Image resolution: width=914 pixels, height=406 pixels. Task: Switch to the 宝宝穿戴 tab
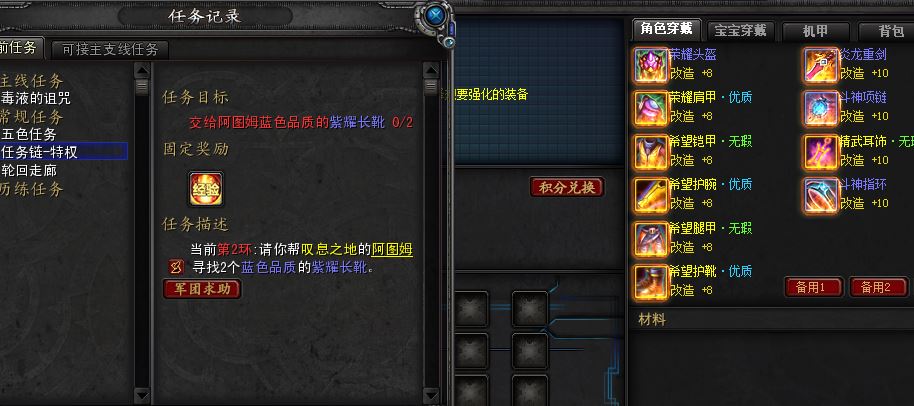click(x=740, y=31)
